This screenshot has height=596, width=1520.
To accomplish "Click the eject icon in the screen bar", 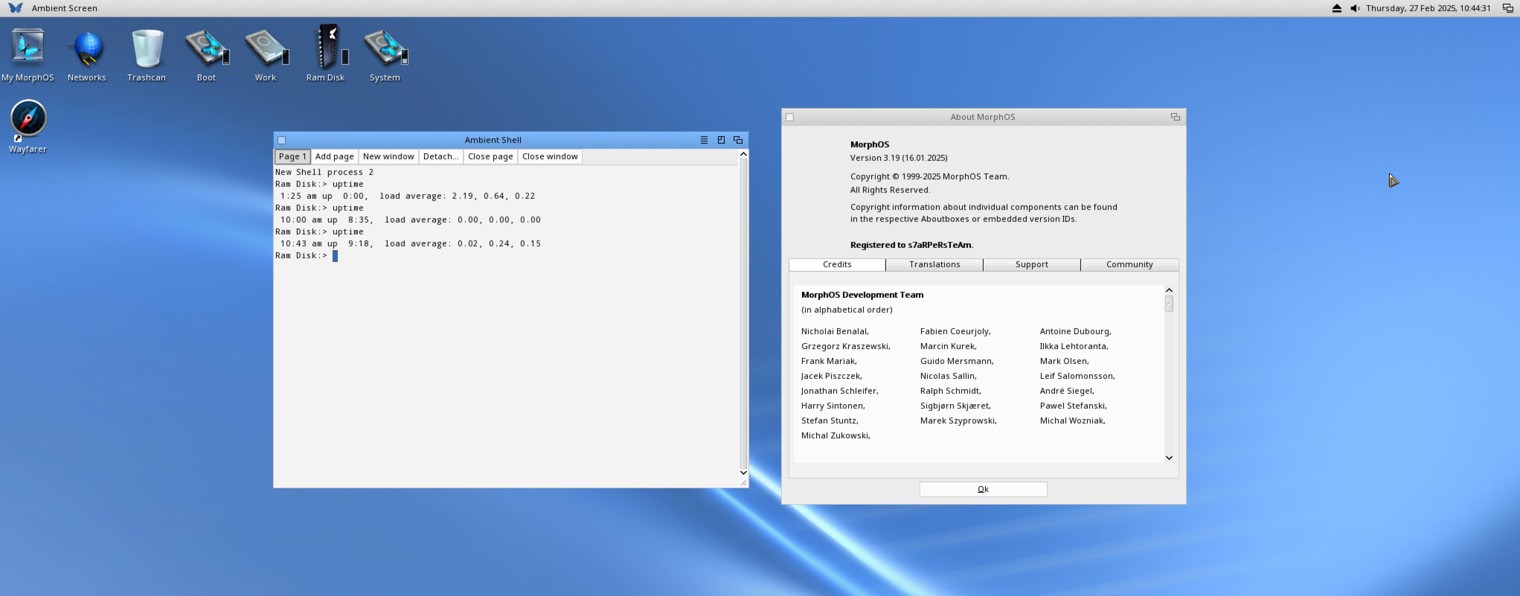I will [x=1337, y=8].
